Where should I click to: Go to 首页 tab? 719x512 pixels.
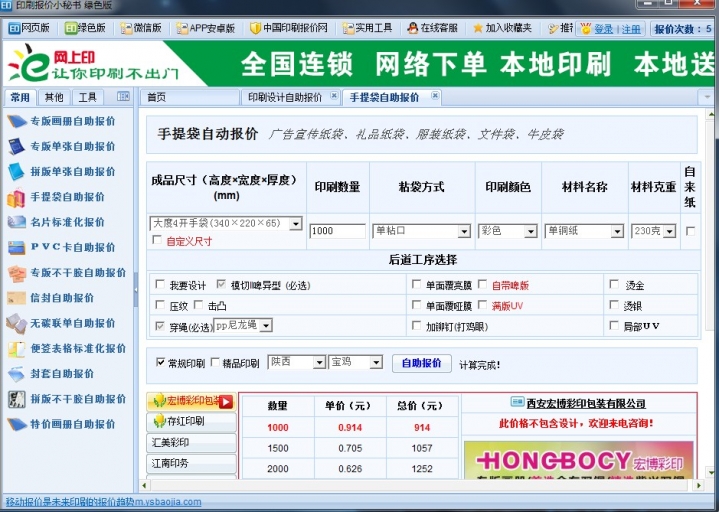(190, 97)
